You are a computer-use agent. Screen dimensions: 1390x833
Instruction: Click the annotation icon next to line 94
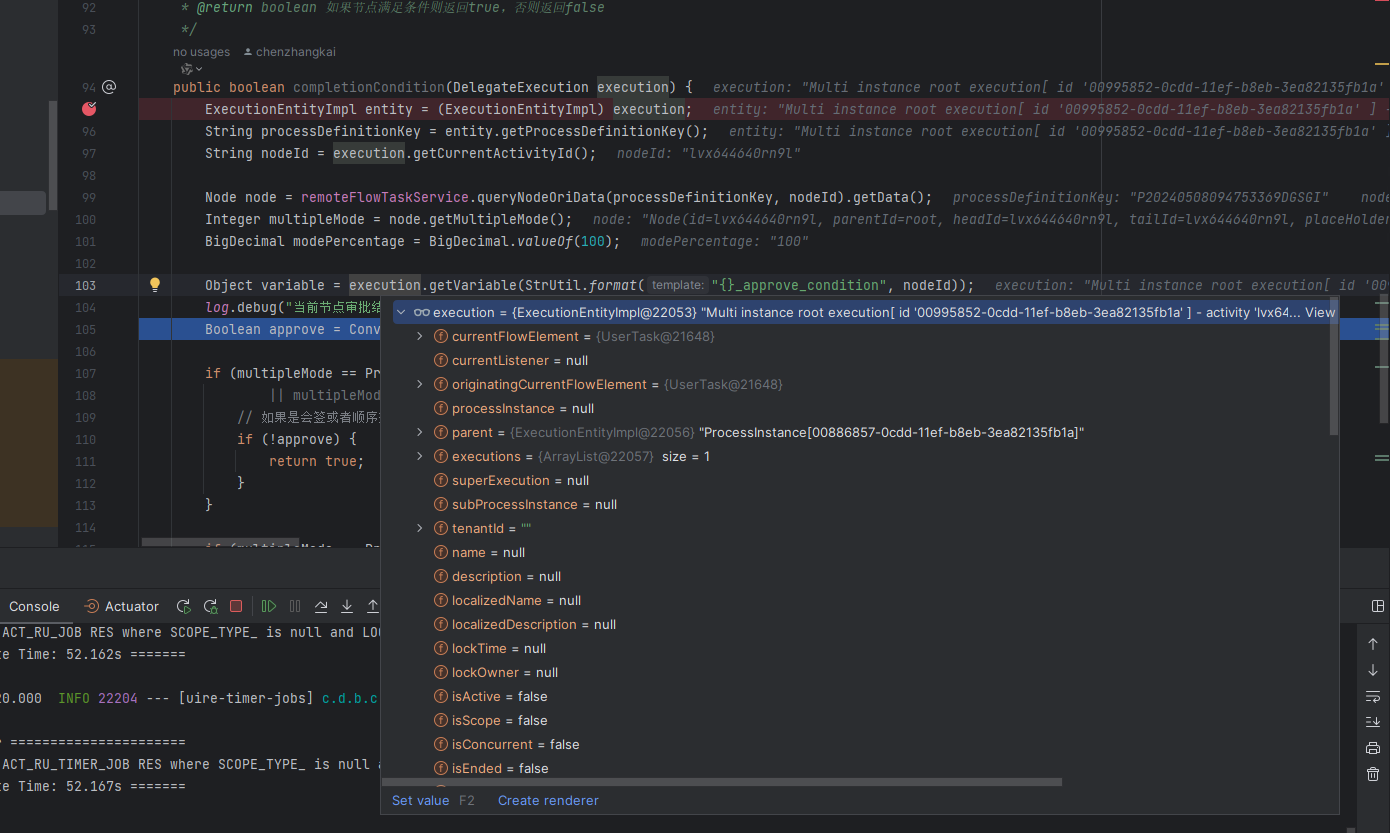click(x=109, y=87)
